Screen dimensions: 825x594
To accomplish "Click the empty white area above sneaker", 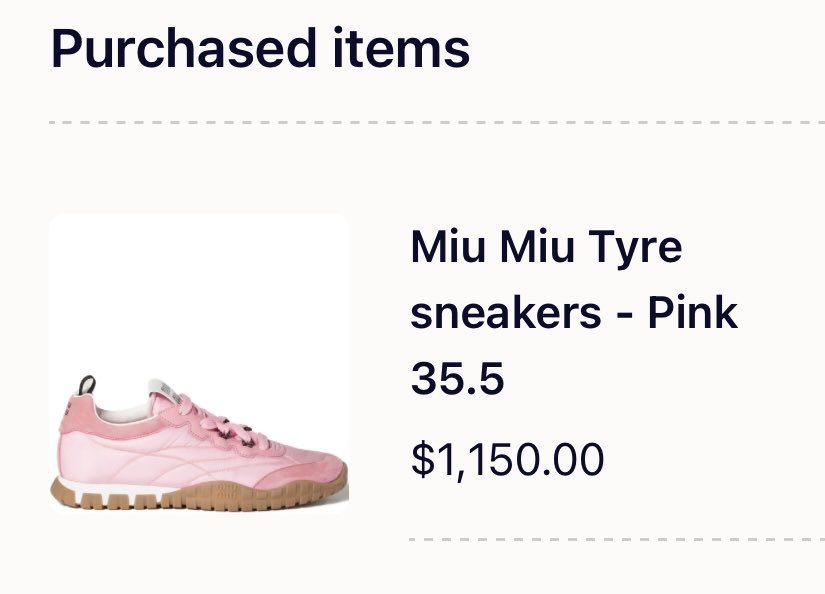I will [x=199, y=289].
